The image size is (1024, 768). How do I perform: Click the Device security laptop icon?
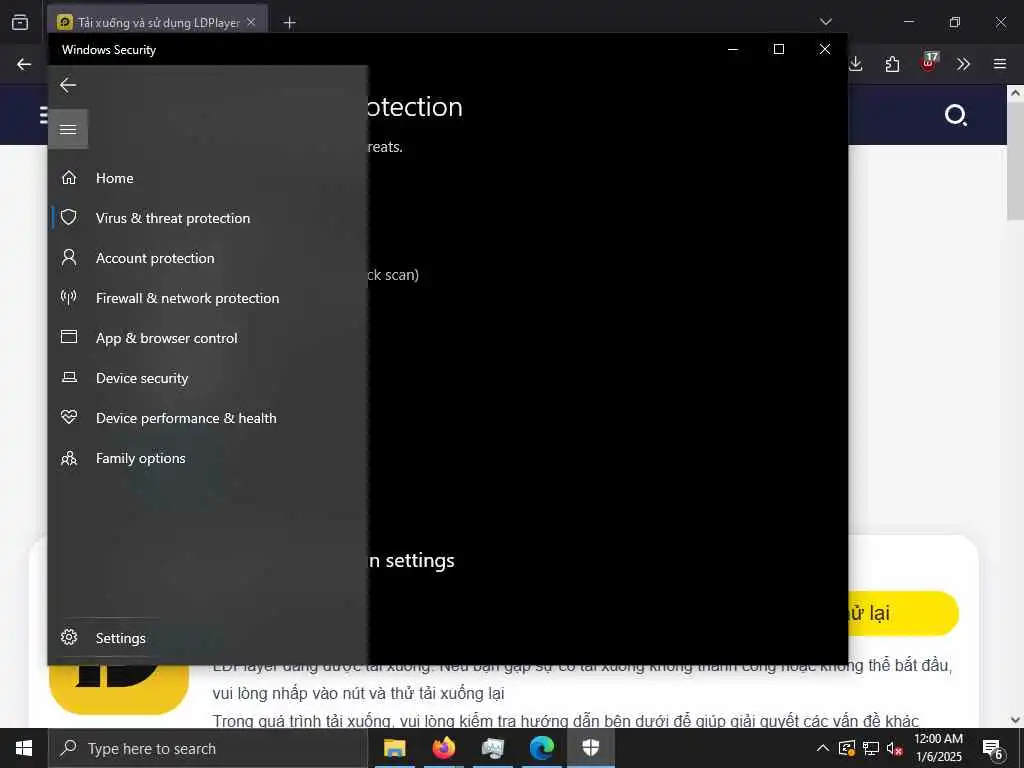pos(69,377)
